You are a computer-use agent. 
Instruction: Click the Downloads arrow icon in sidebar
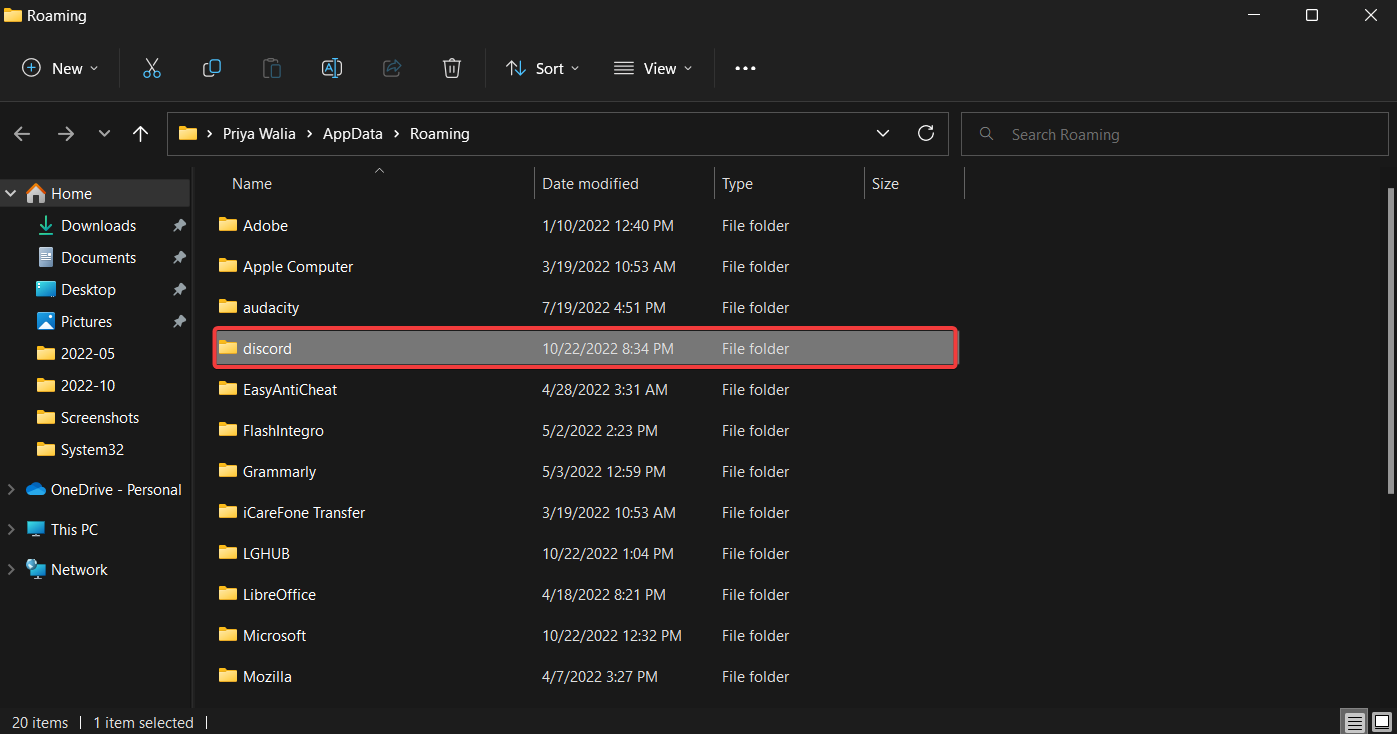tap(45, 225)
